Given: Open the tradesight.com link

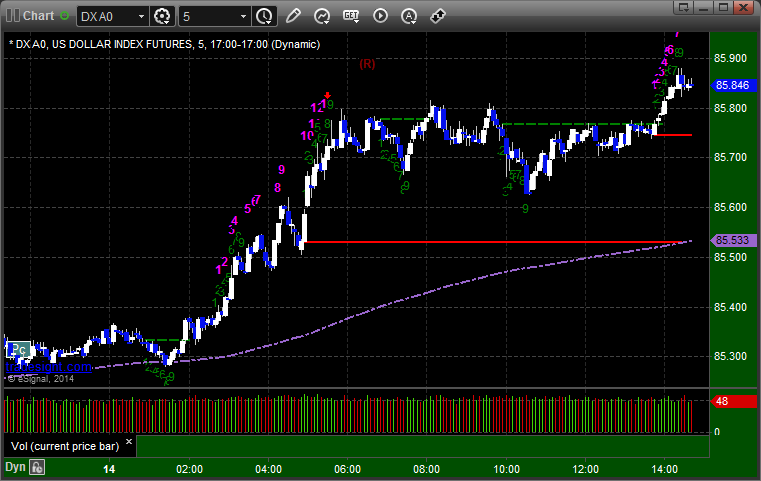Looking at the screenshot, I should (x=48, y=367).
